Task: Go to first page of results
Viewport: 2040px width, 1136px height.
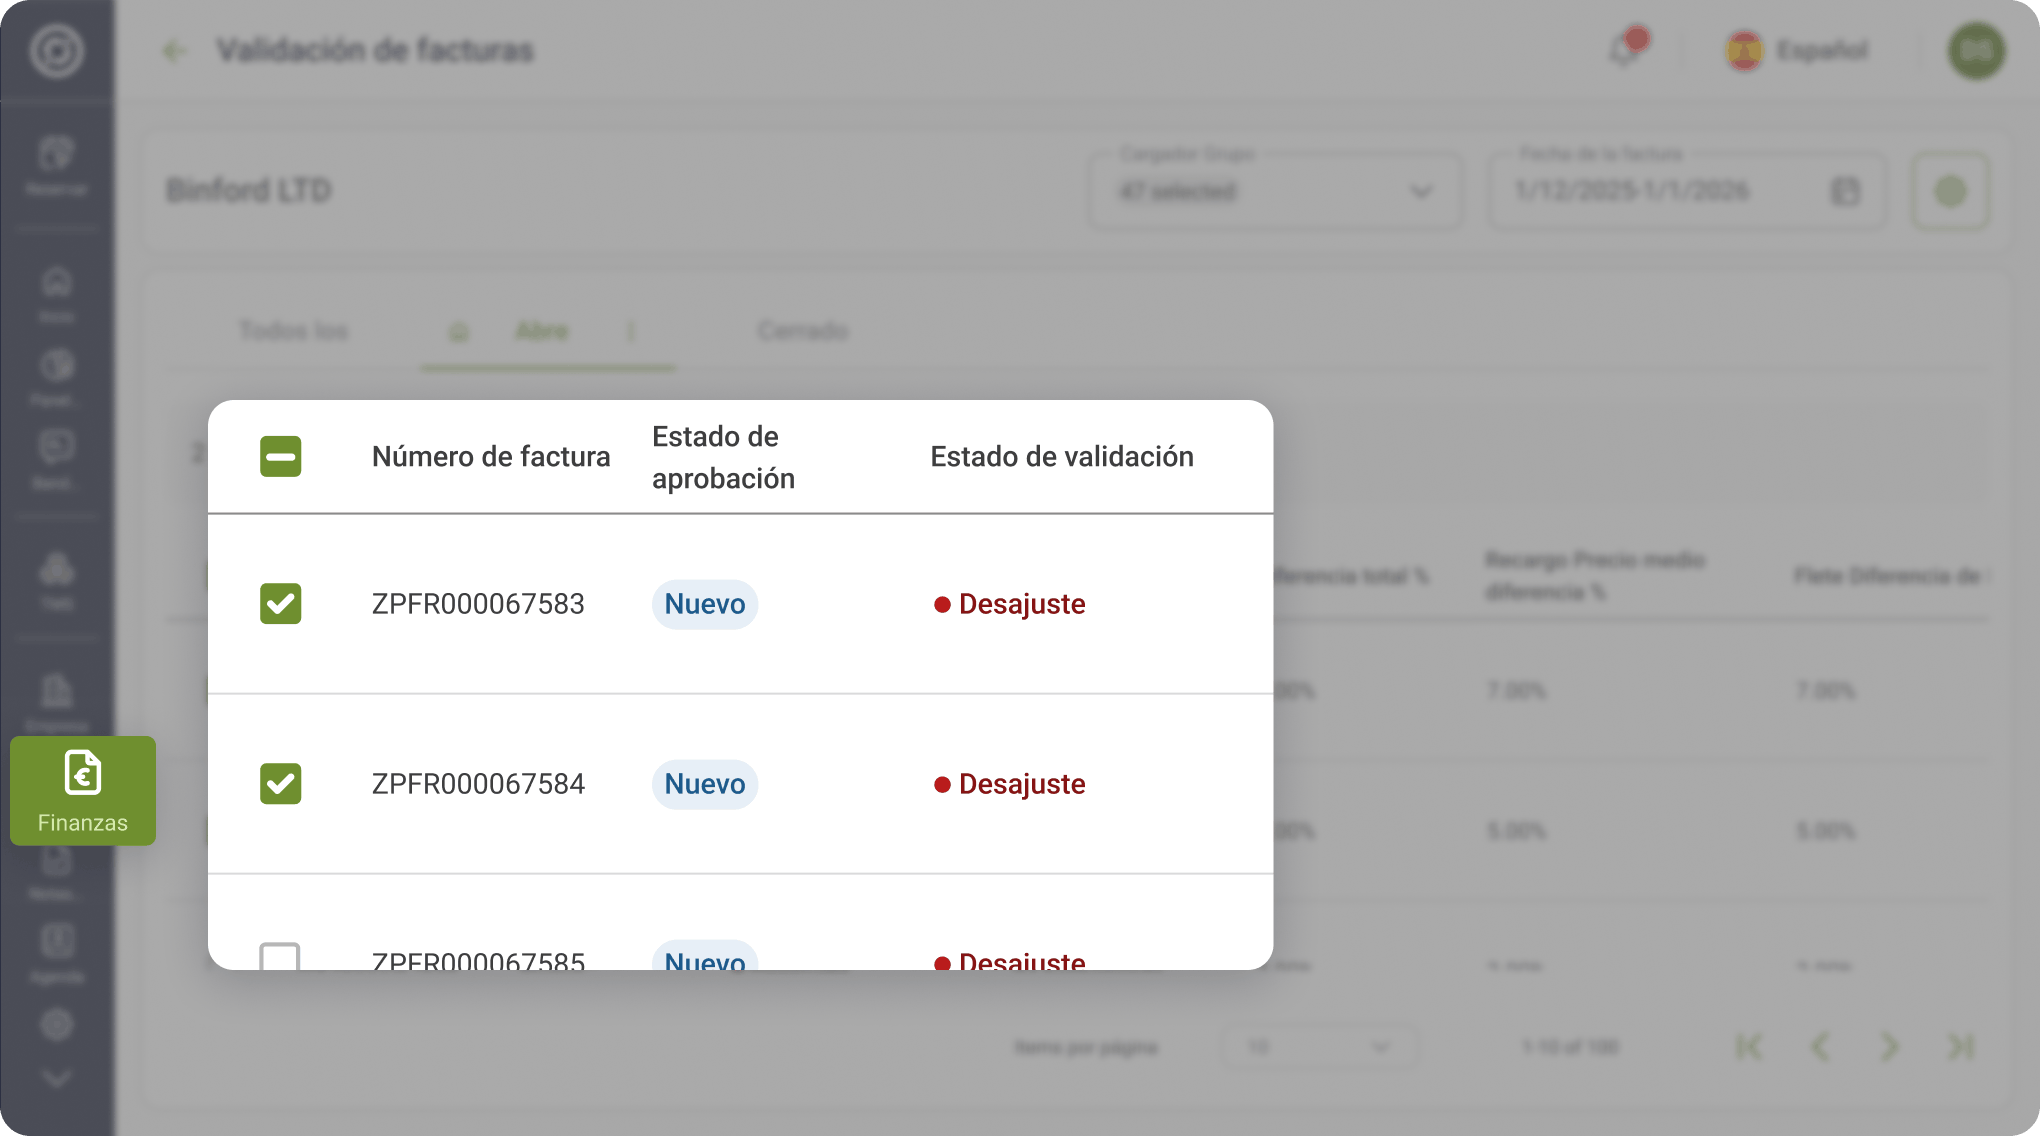Action: [1749, 1047]
